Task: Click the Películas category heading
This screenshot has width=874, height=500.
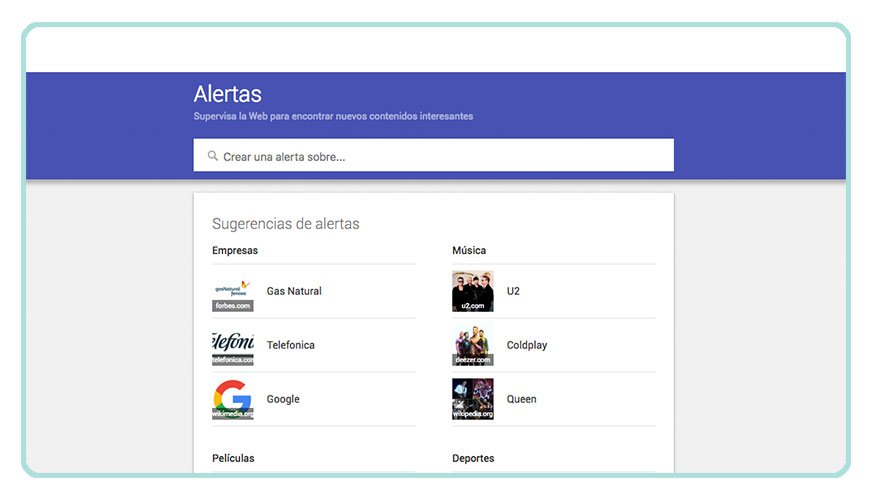Action: pos(233,458)
